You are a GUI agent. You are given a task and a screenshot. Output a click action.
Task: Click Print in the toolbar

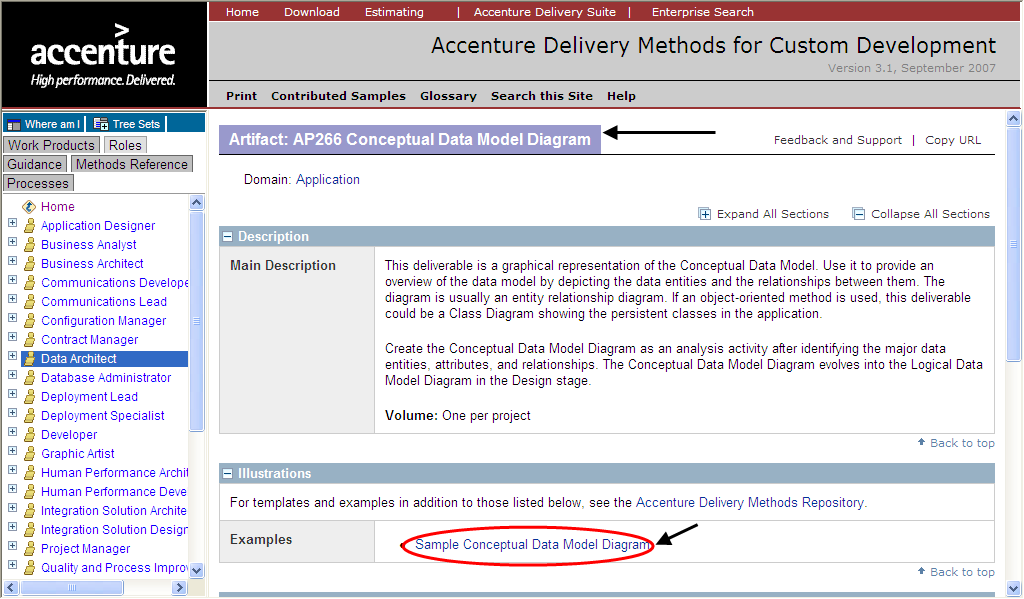pos(242,96)
